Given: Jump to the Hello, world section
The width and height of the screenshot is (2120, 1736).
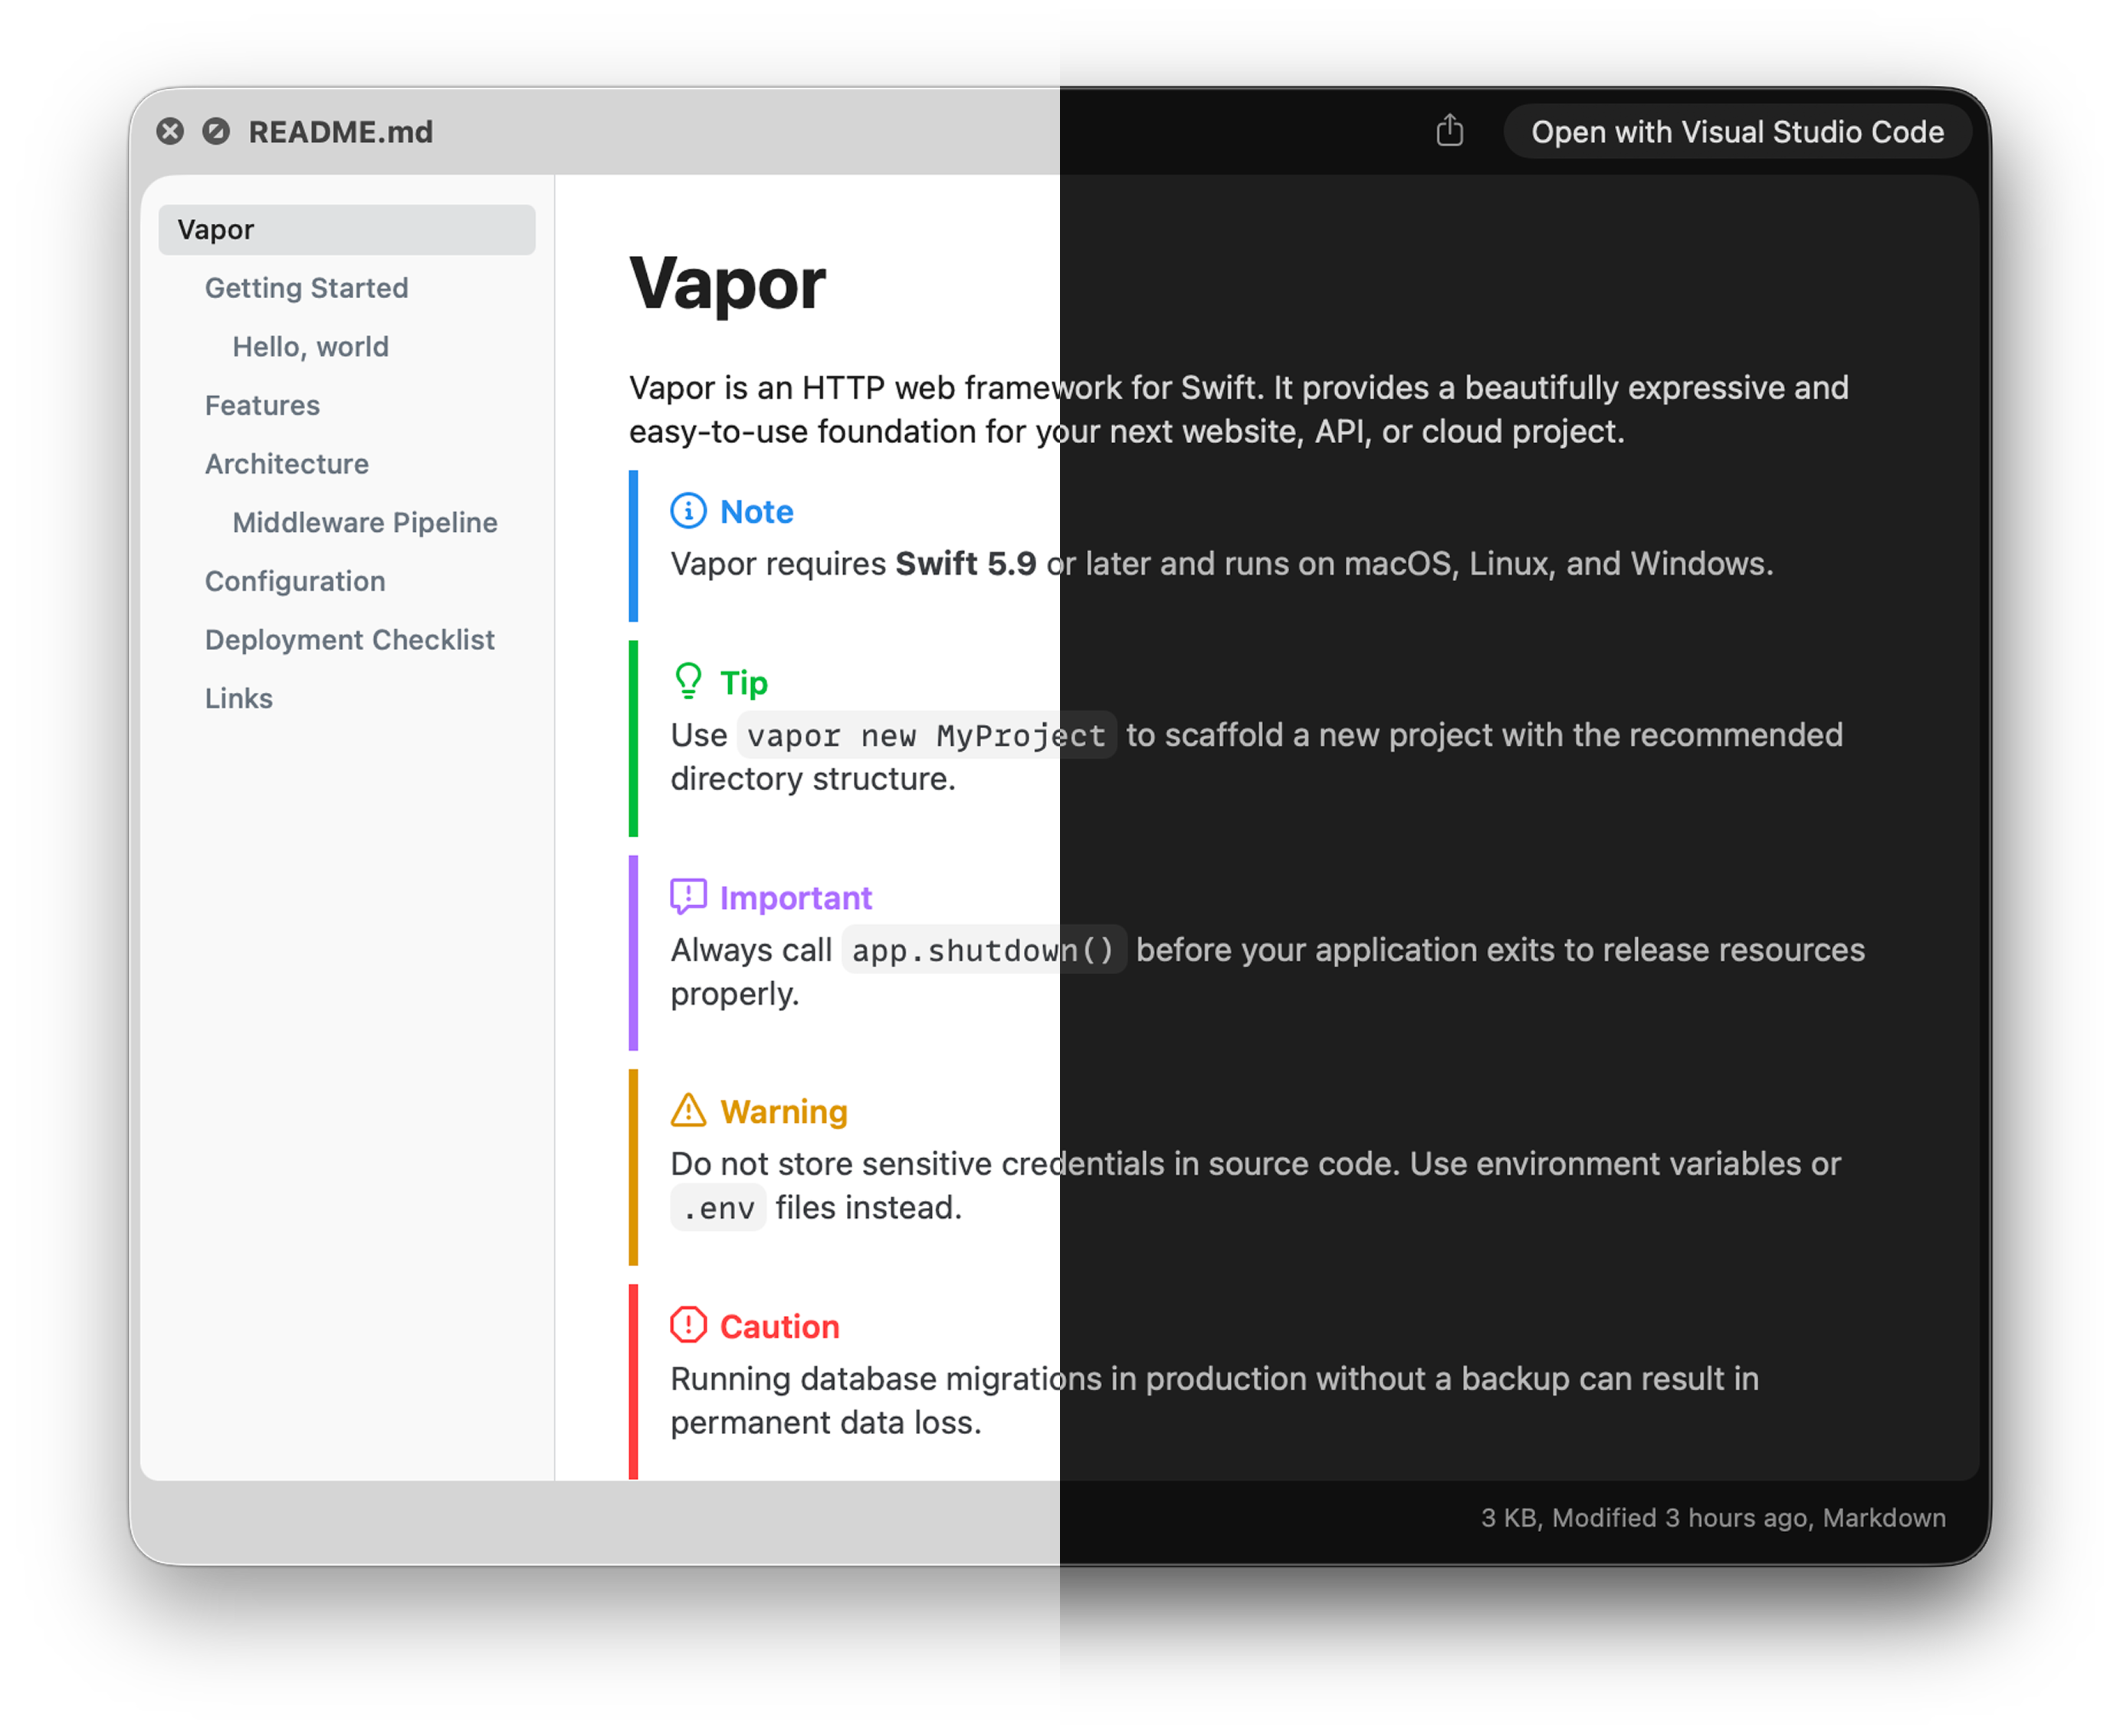Looking at the screenshot, I should 310,347.
